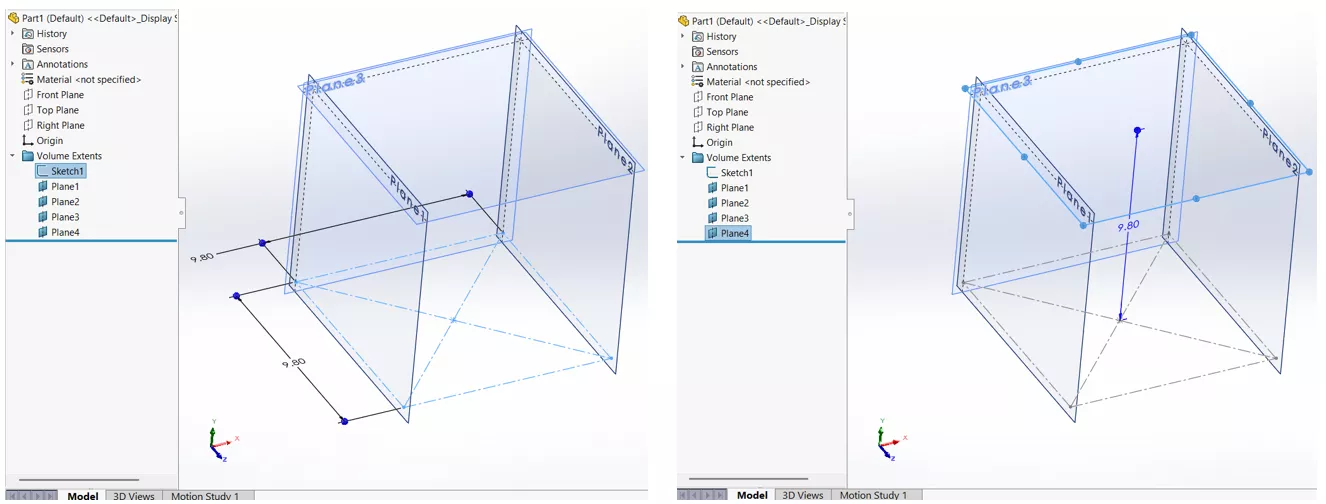Select 'Plane1' text in right screenshot tree

(x=736, y=188)
